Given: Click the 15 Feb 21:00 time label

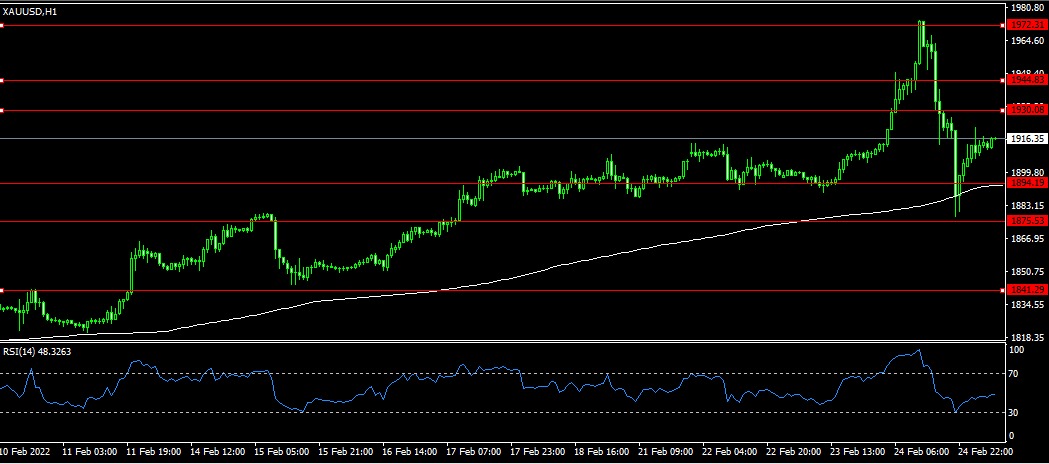Looking at the screenshot, I should 345,451.
